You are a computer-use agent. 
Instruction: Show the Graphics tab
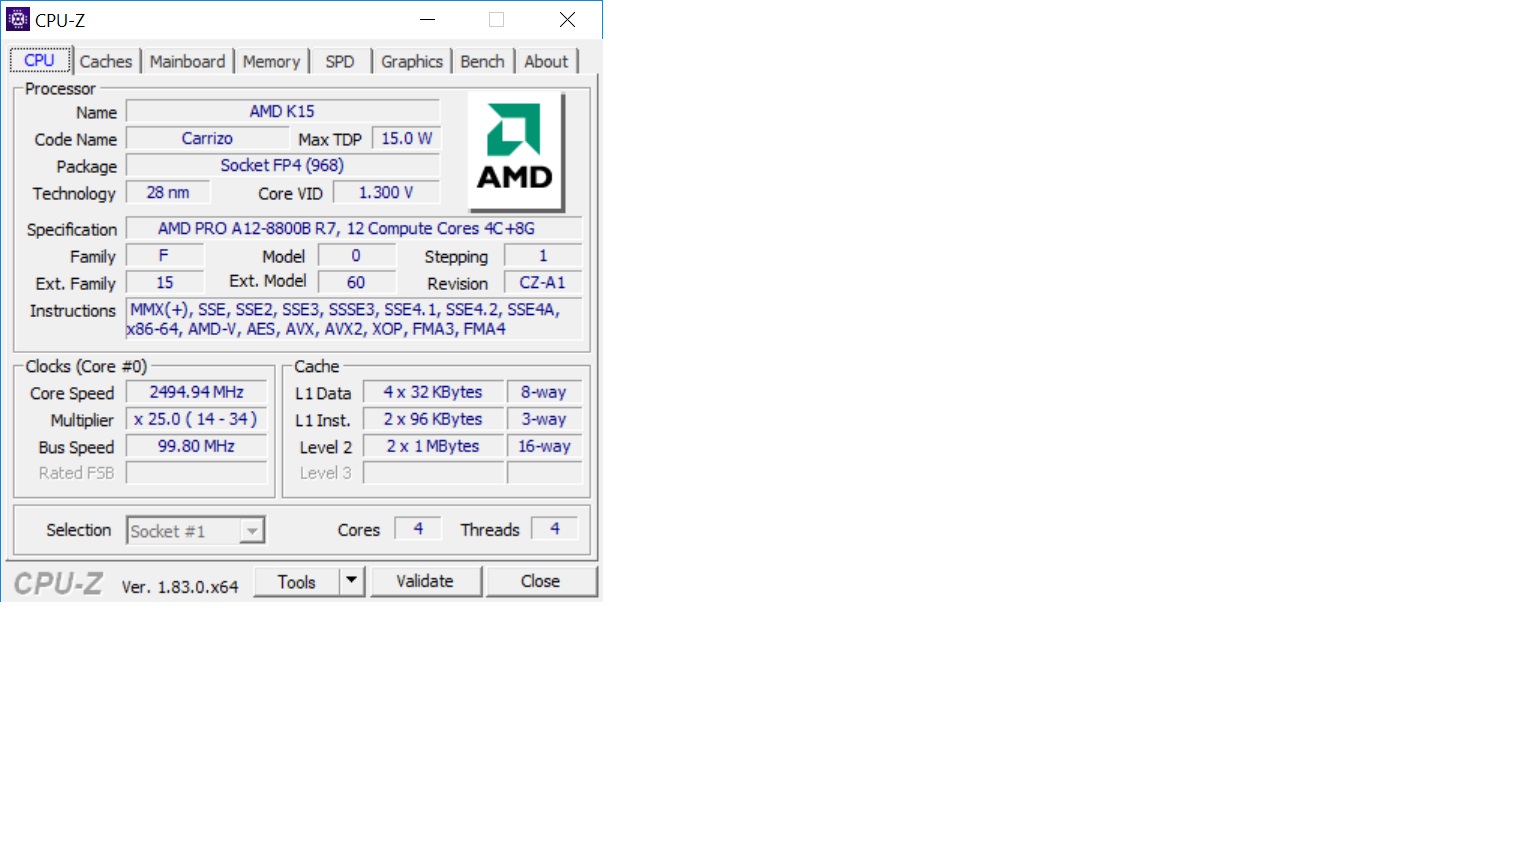[411, 62]
